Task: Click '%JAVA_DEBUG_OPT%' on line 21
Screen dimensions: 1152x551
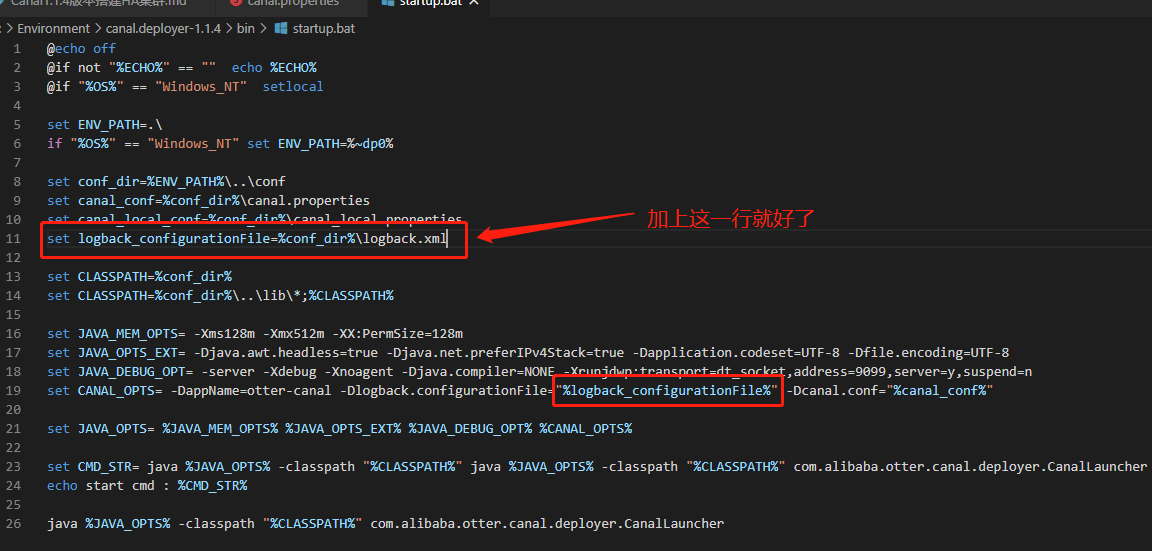Action: [470, 428]
